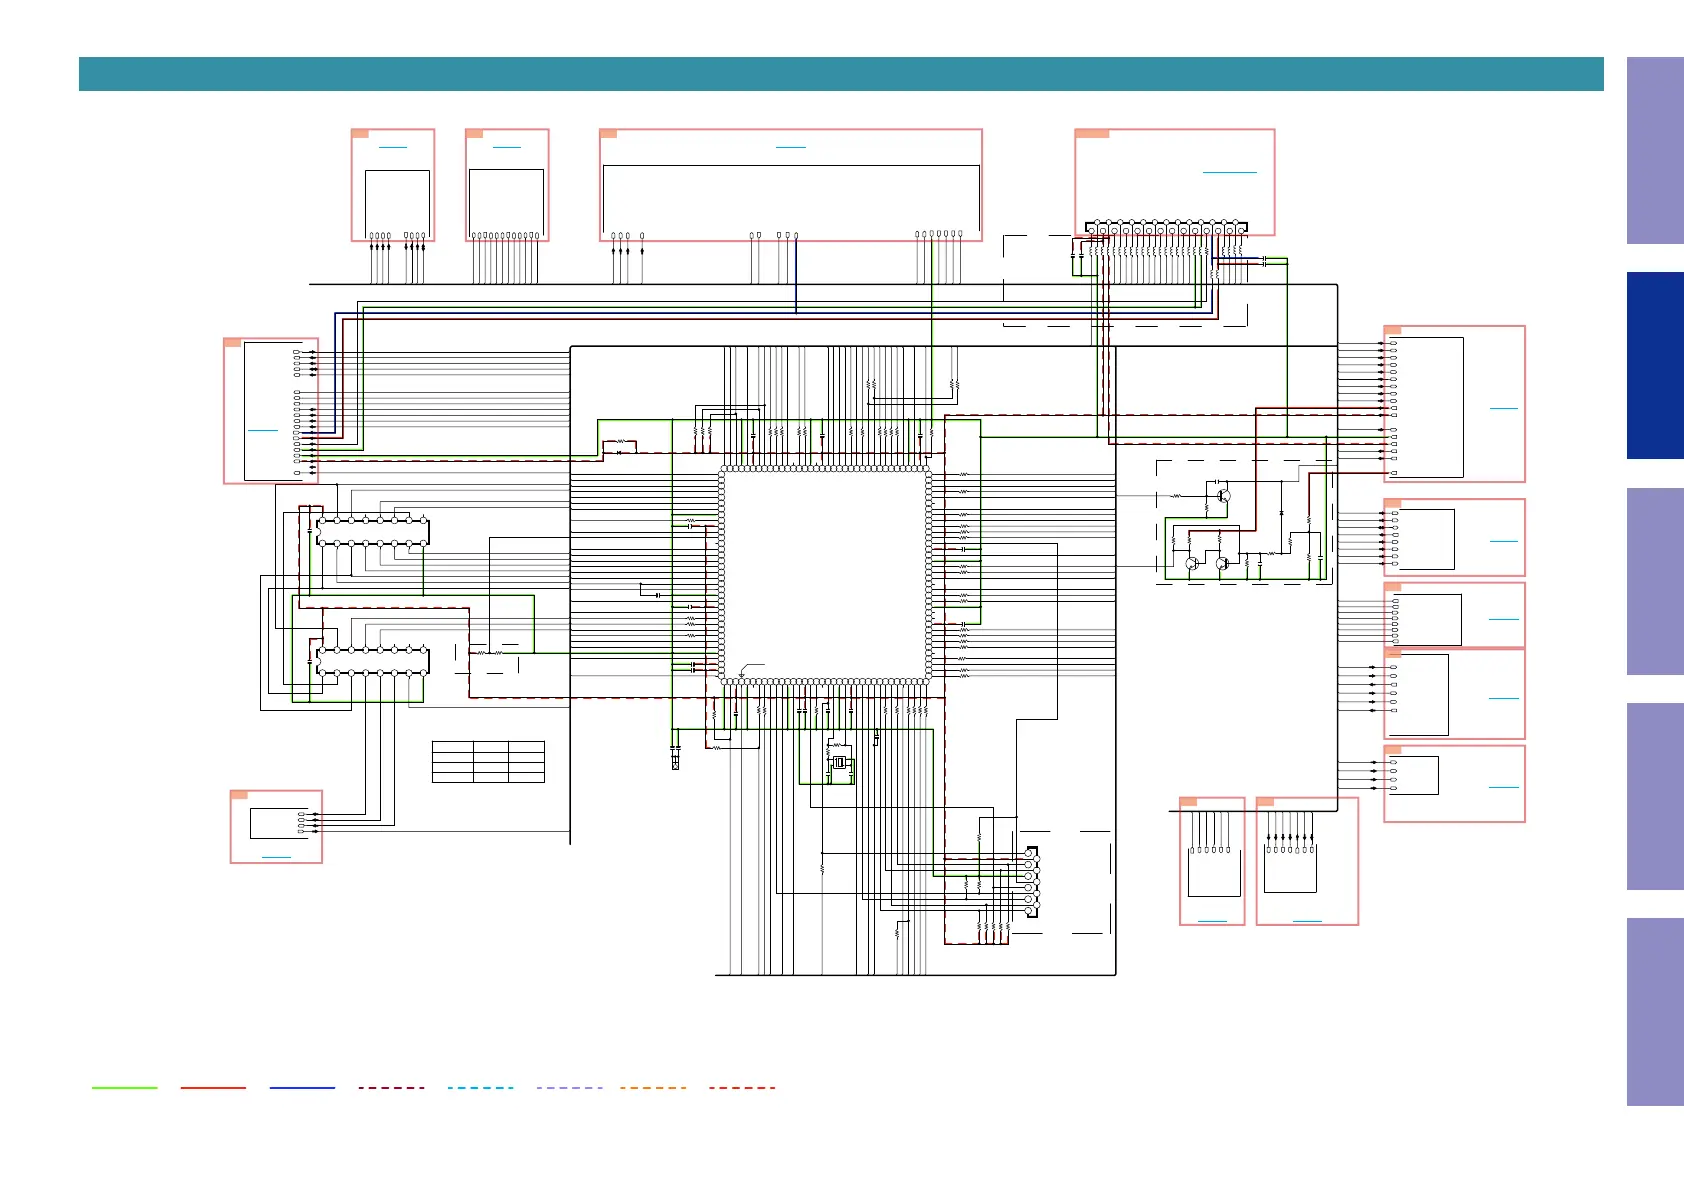
Task: Follow the cyan link in the bottom-left small connector box
Action: point(276,857)
